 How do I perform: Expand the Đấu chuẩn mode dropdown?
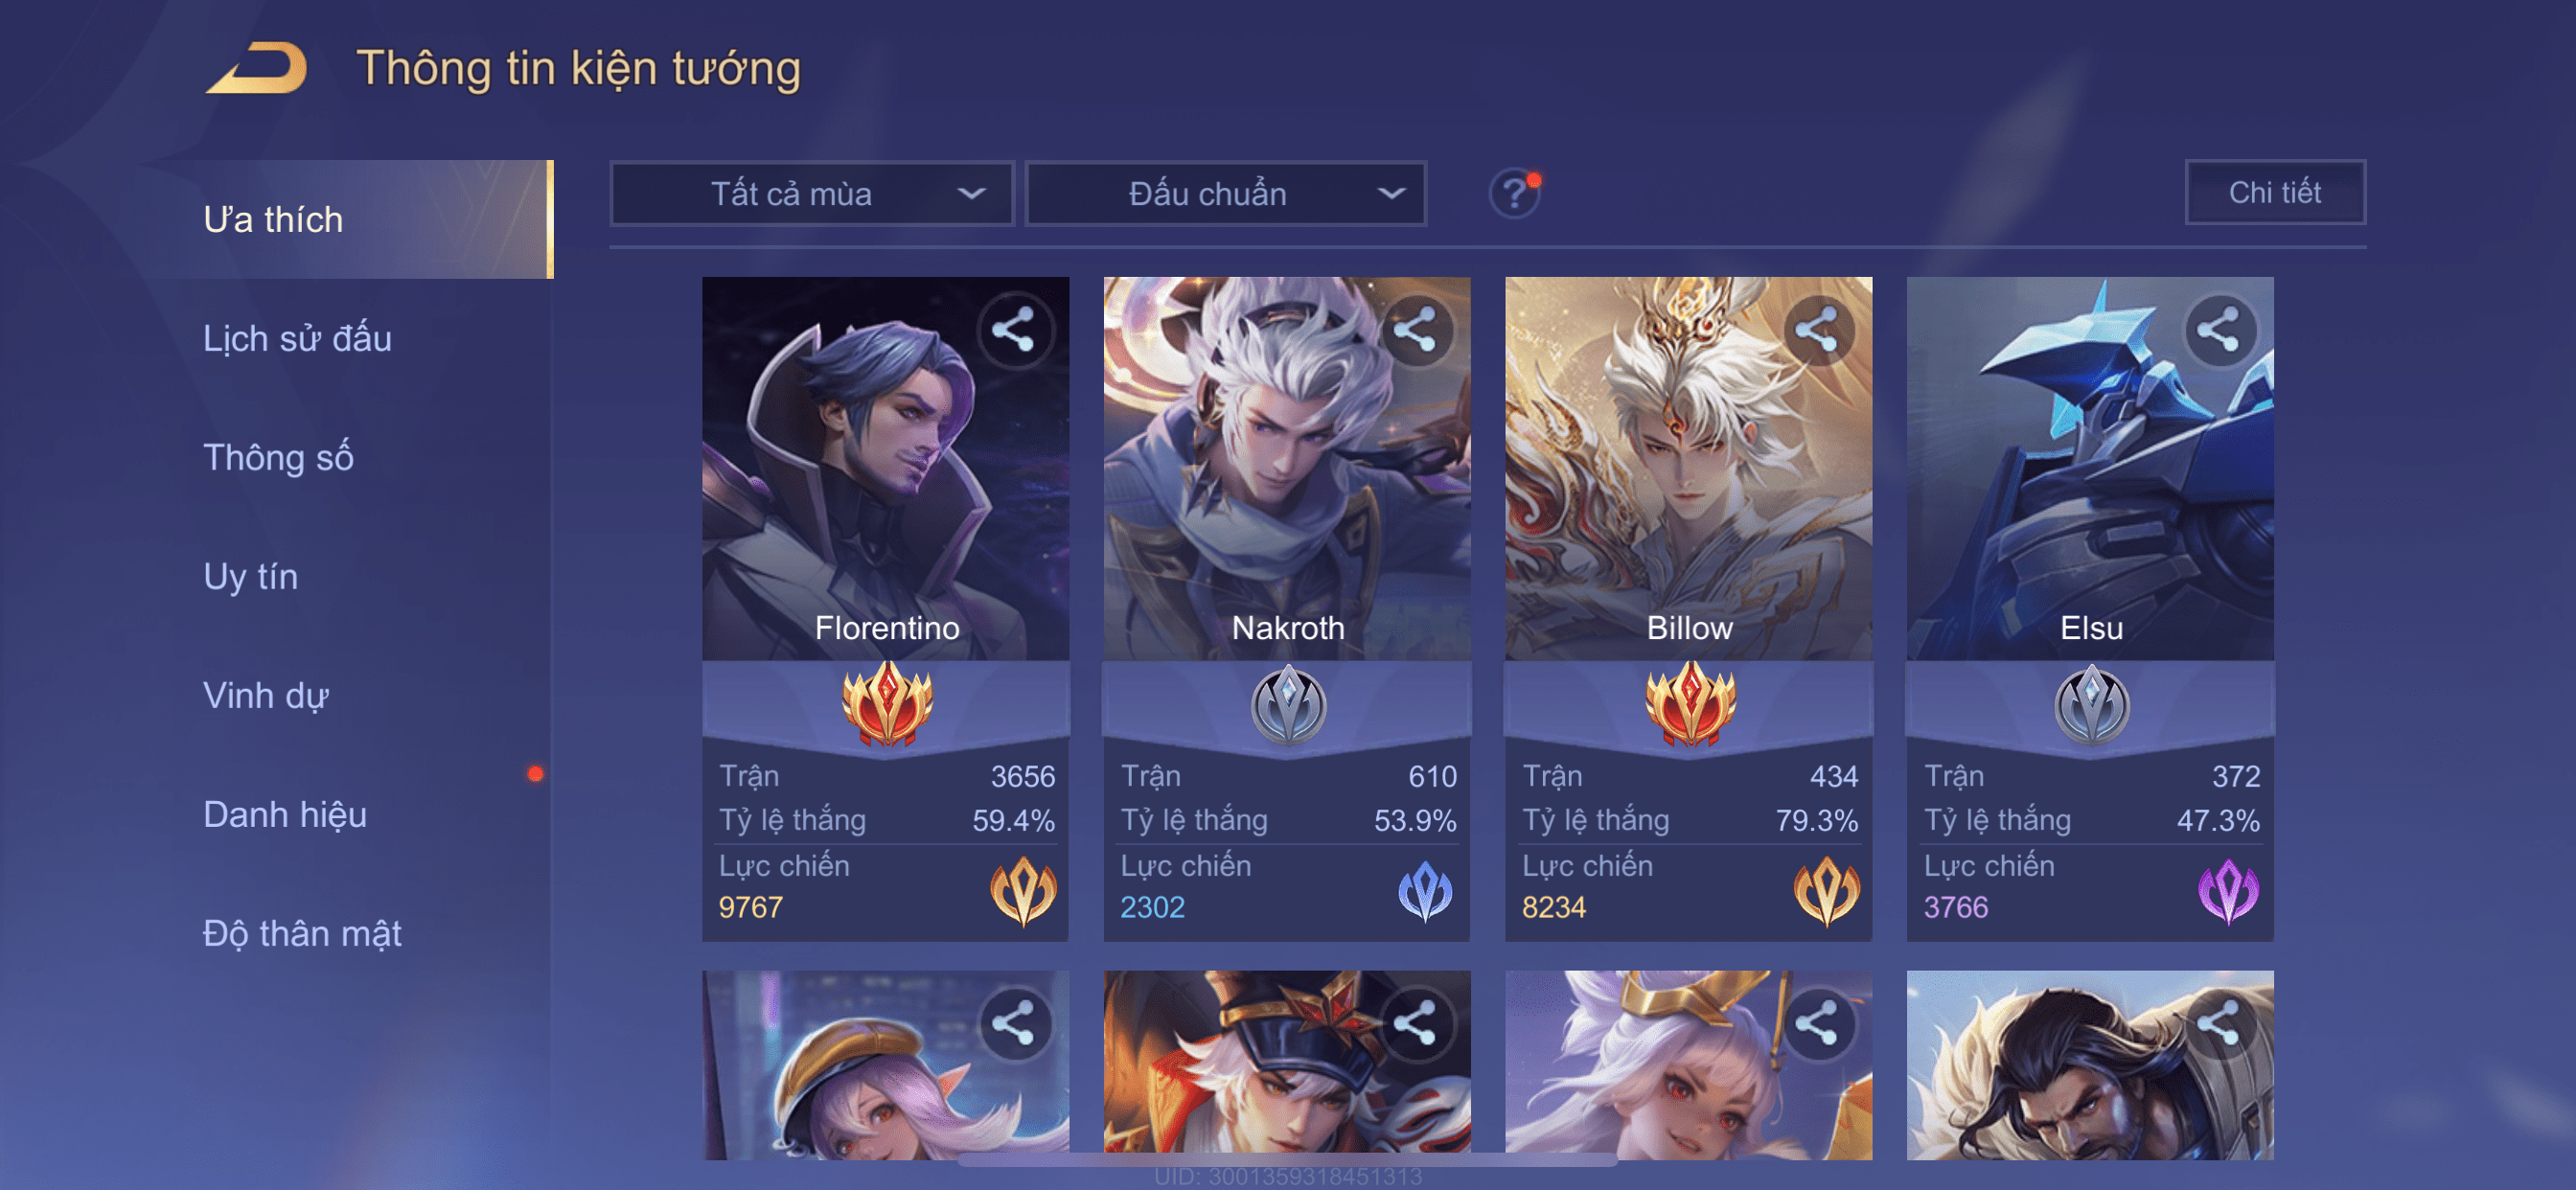tap(1226, 194)
